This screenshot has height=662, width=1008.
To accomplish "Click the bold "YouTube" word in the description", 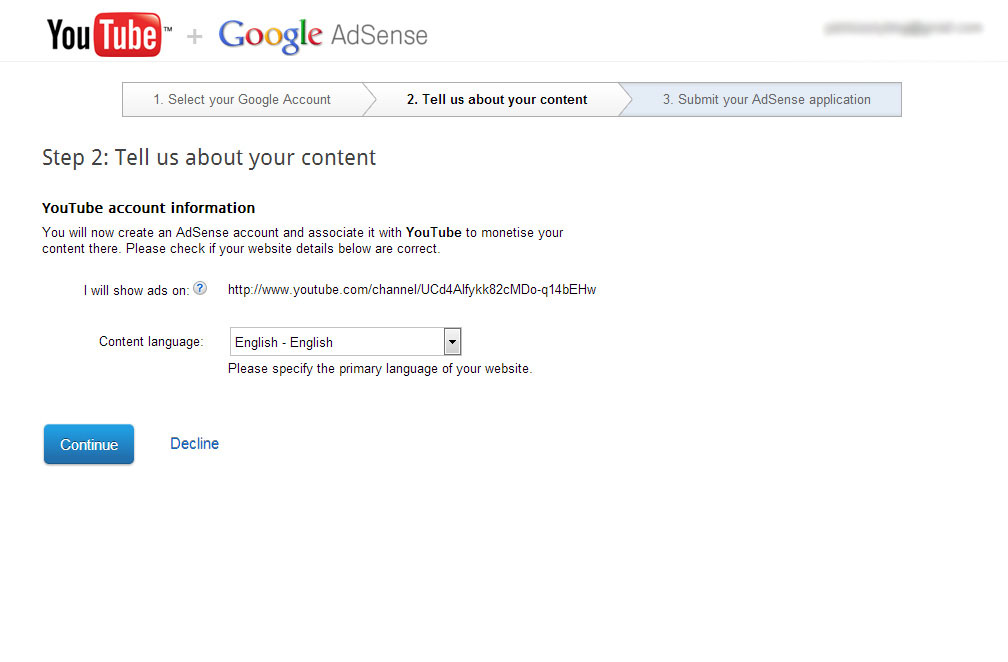I will (433, 233).
